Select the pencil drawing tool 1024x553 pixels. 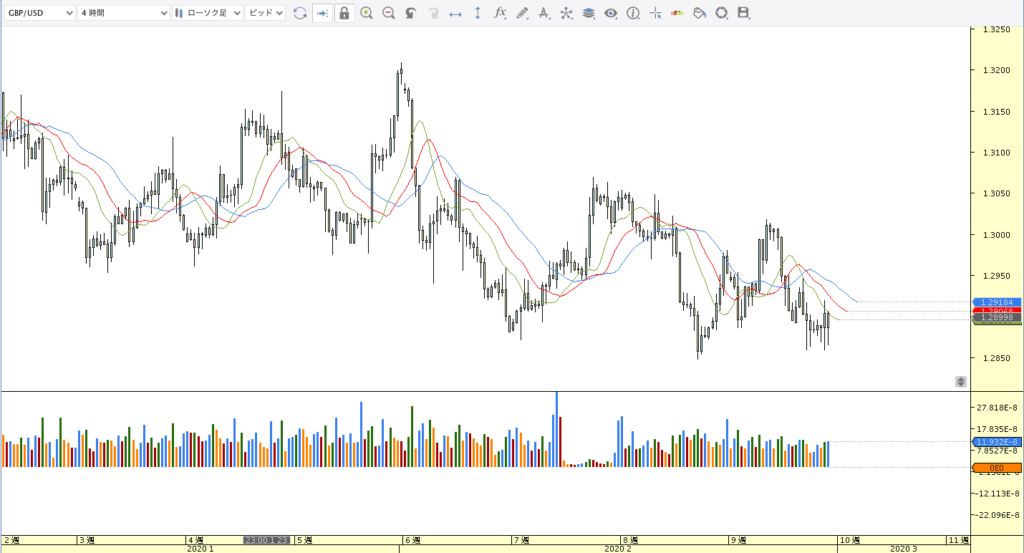pos(522,13)
